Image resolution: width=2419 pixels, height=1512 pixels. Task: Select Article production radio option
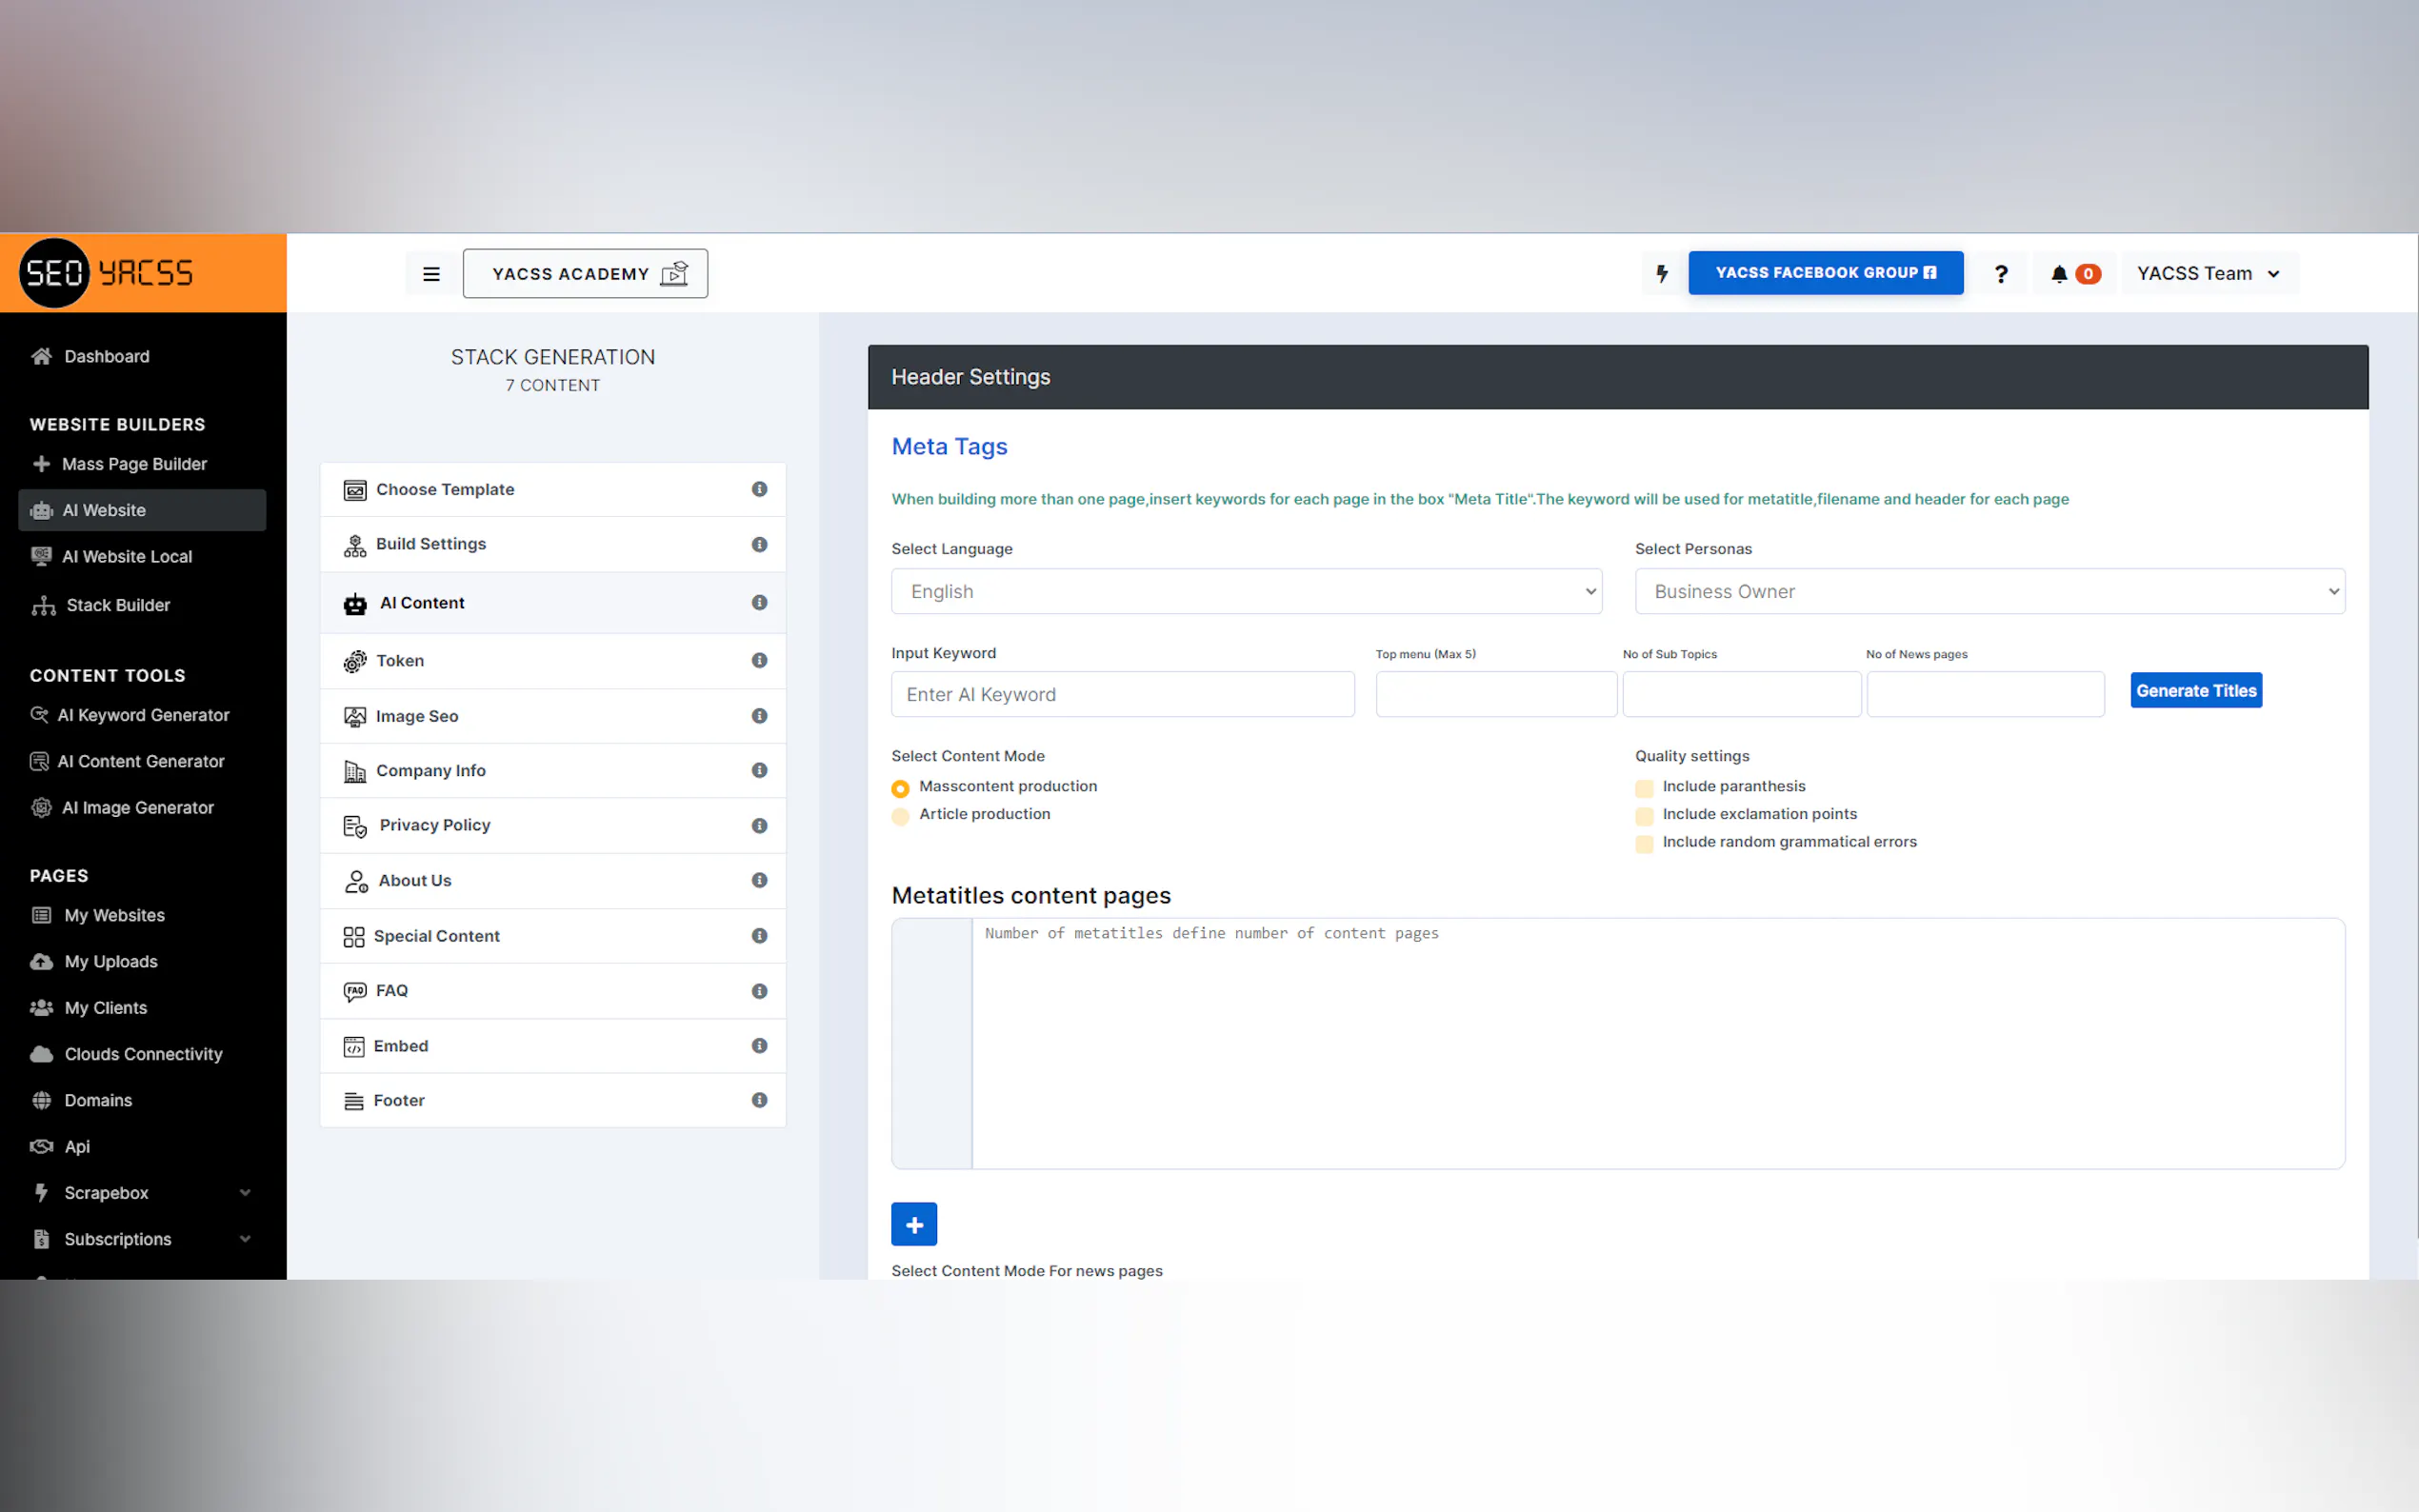900,816
